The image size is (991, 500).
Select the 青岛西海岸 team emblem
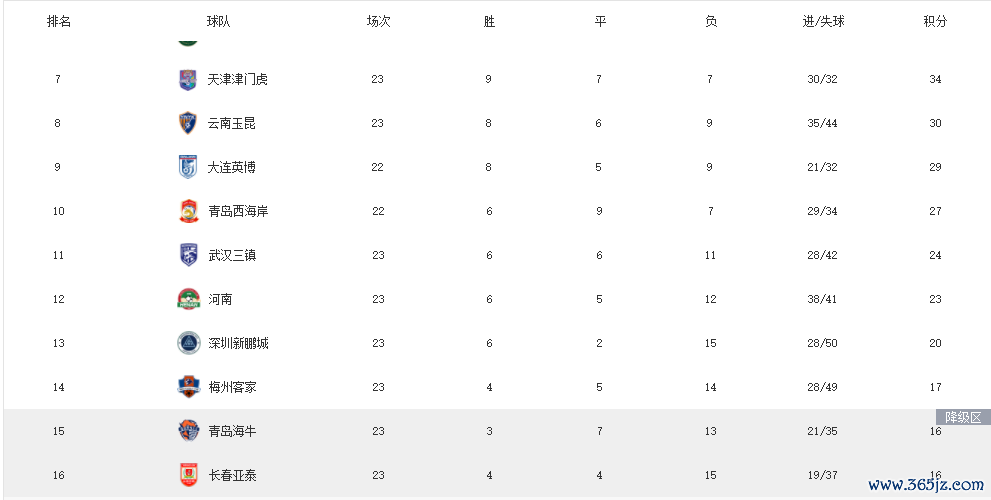click(188, 211)
